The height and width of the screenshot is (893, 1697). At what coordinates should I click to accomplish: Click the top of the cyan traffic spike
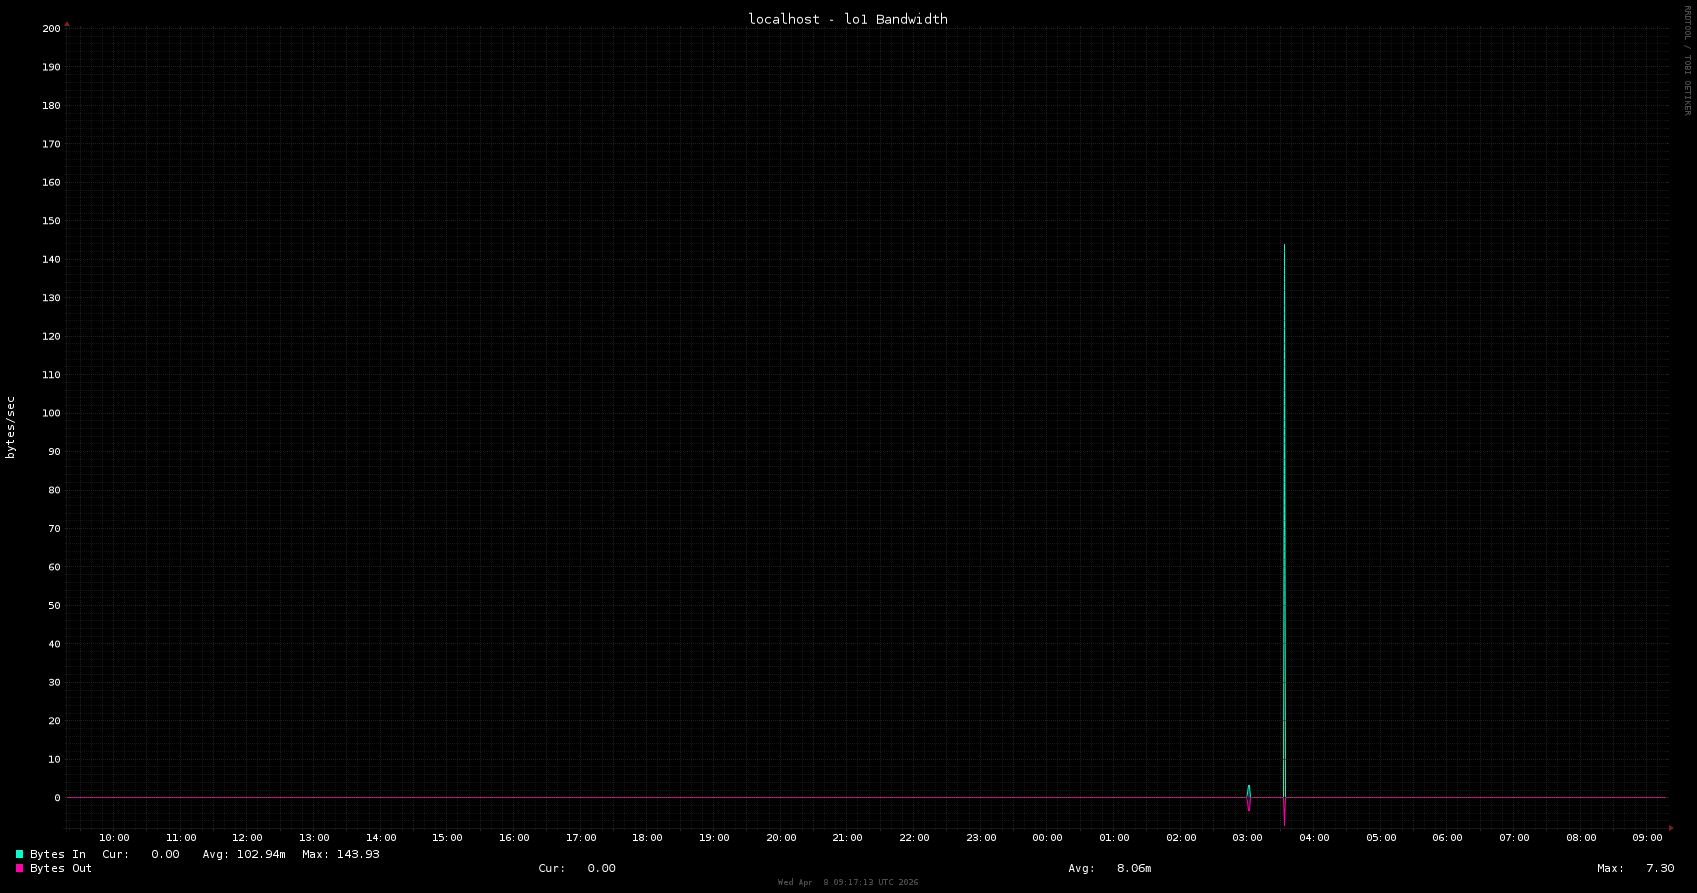coord(1284,246)
